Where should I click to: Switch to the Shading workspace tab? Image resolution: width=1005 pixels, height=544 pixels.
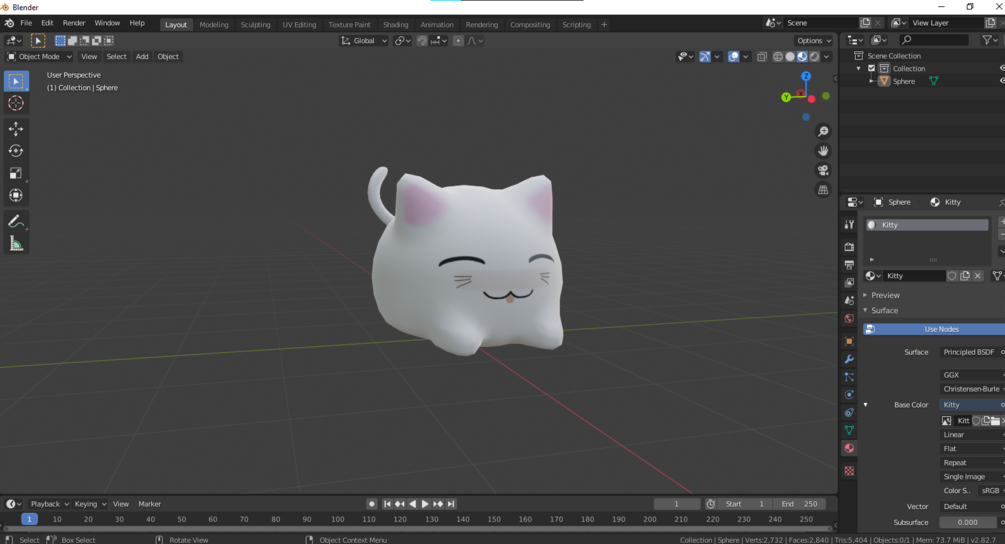tap(395, 24)
